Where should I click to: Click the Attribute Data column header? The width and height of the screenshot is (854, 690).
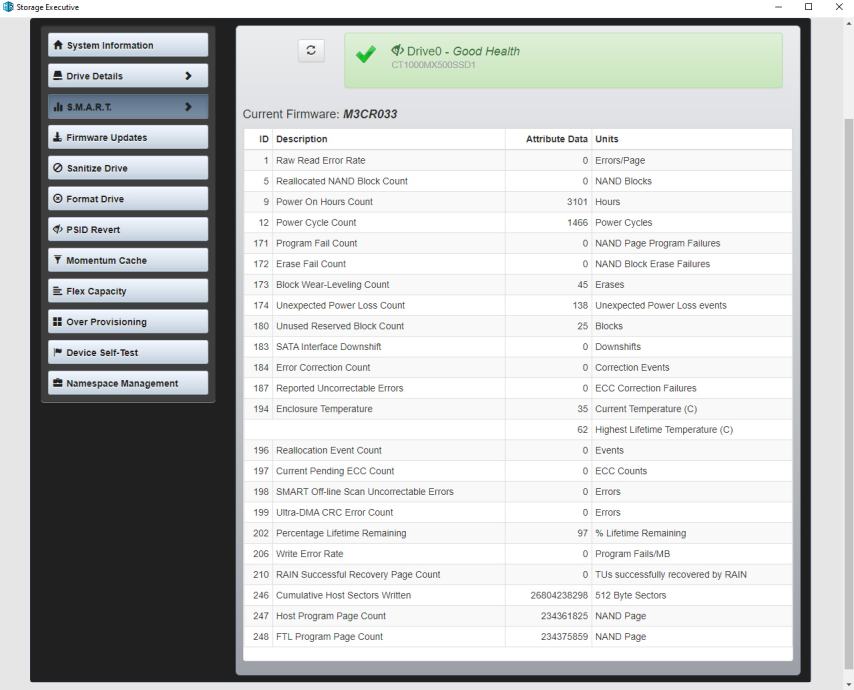557,139
